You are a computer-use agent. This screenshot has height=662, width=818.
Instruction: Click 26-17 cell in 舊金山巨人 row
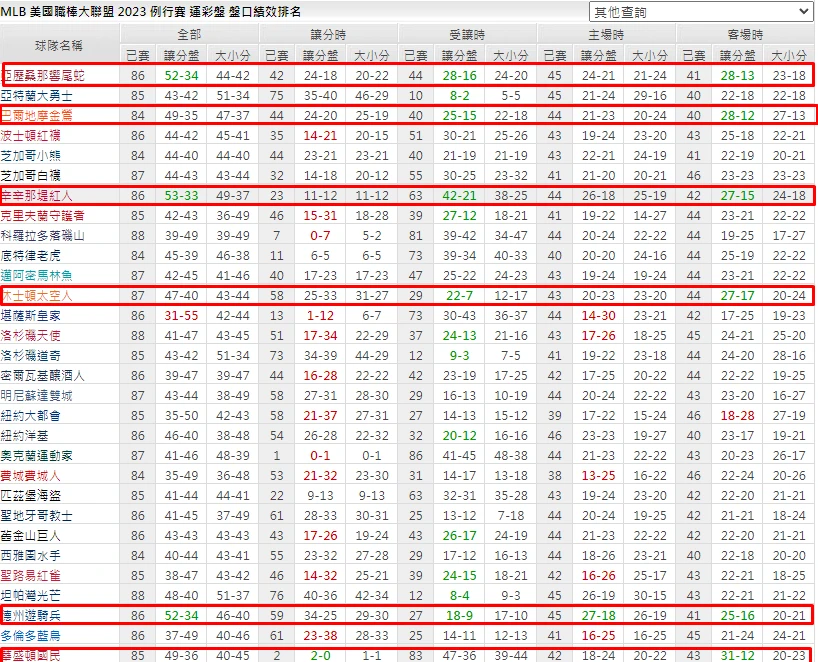(x=460, y=536)
